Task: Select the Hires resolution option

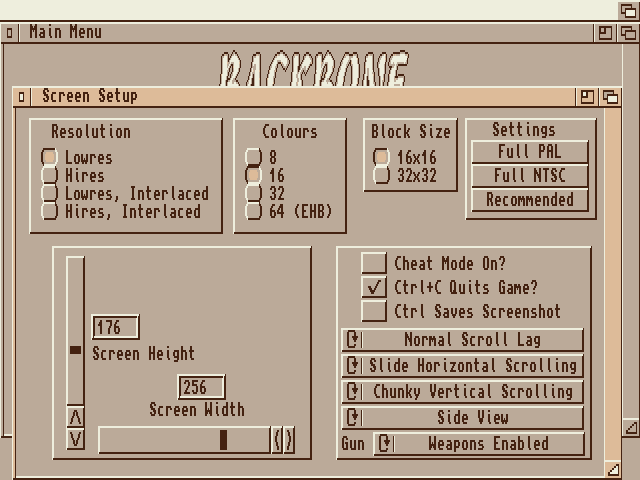Action: point(49,175)
